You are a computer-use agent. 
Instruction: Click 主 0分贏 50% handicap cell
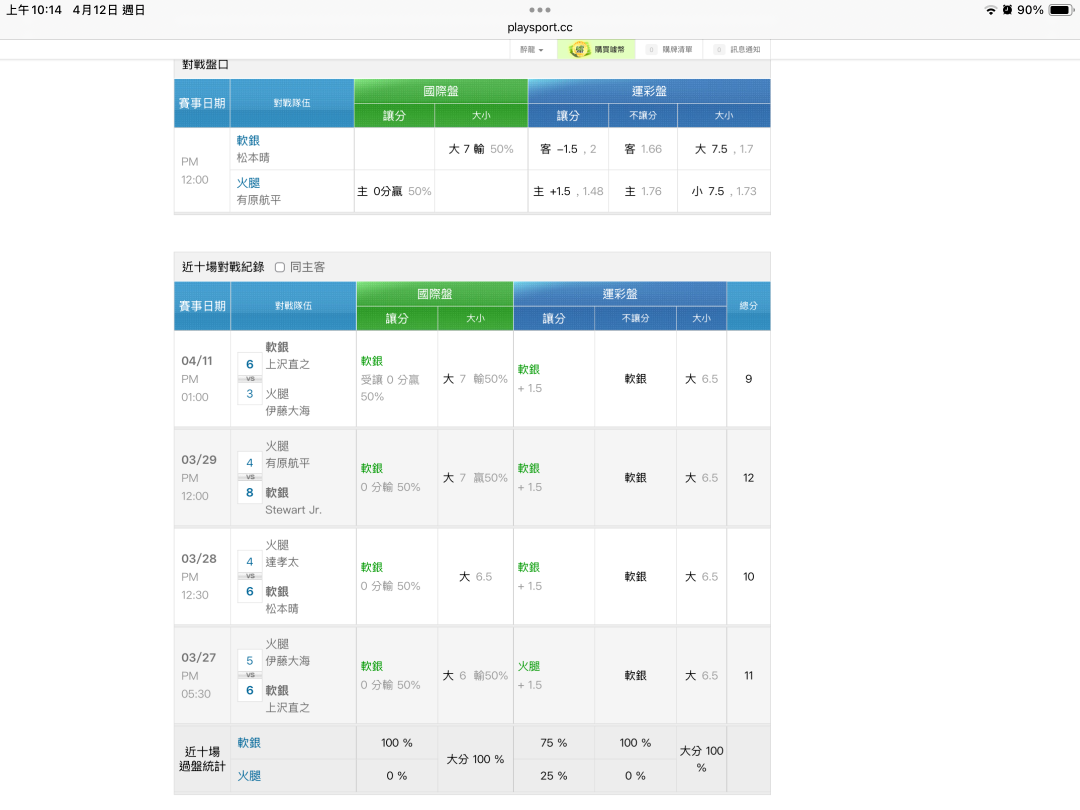click(x=394, y=191)
